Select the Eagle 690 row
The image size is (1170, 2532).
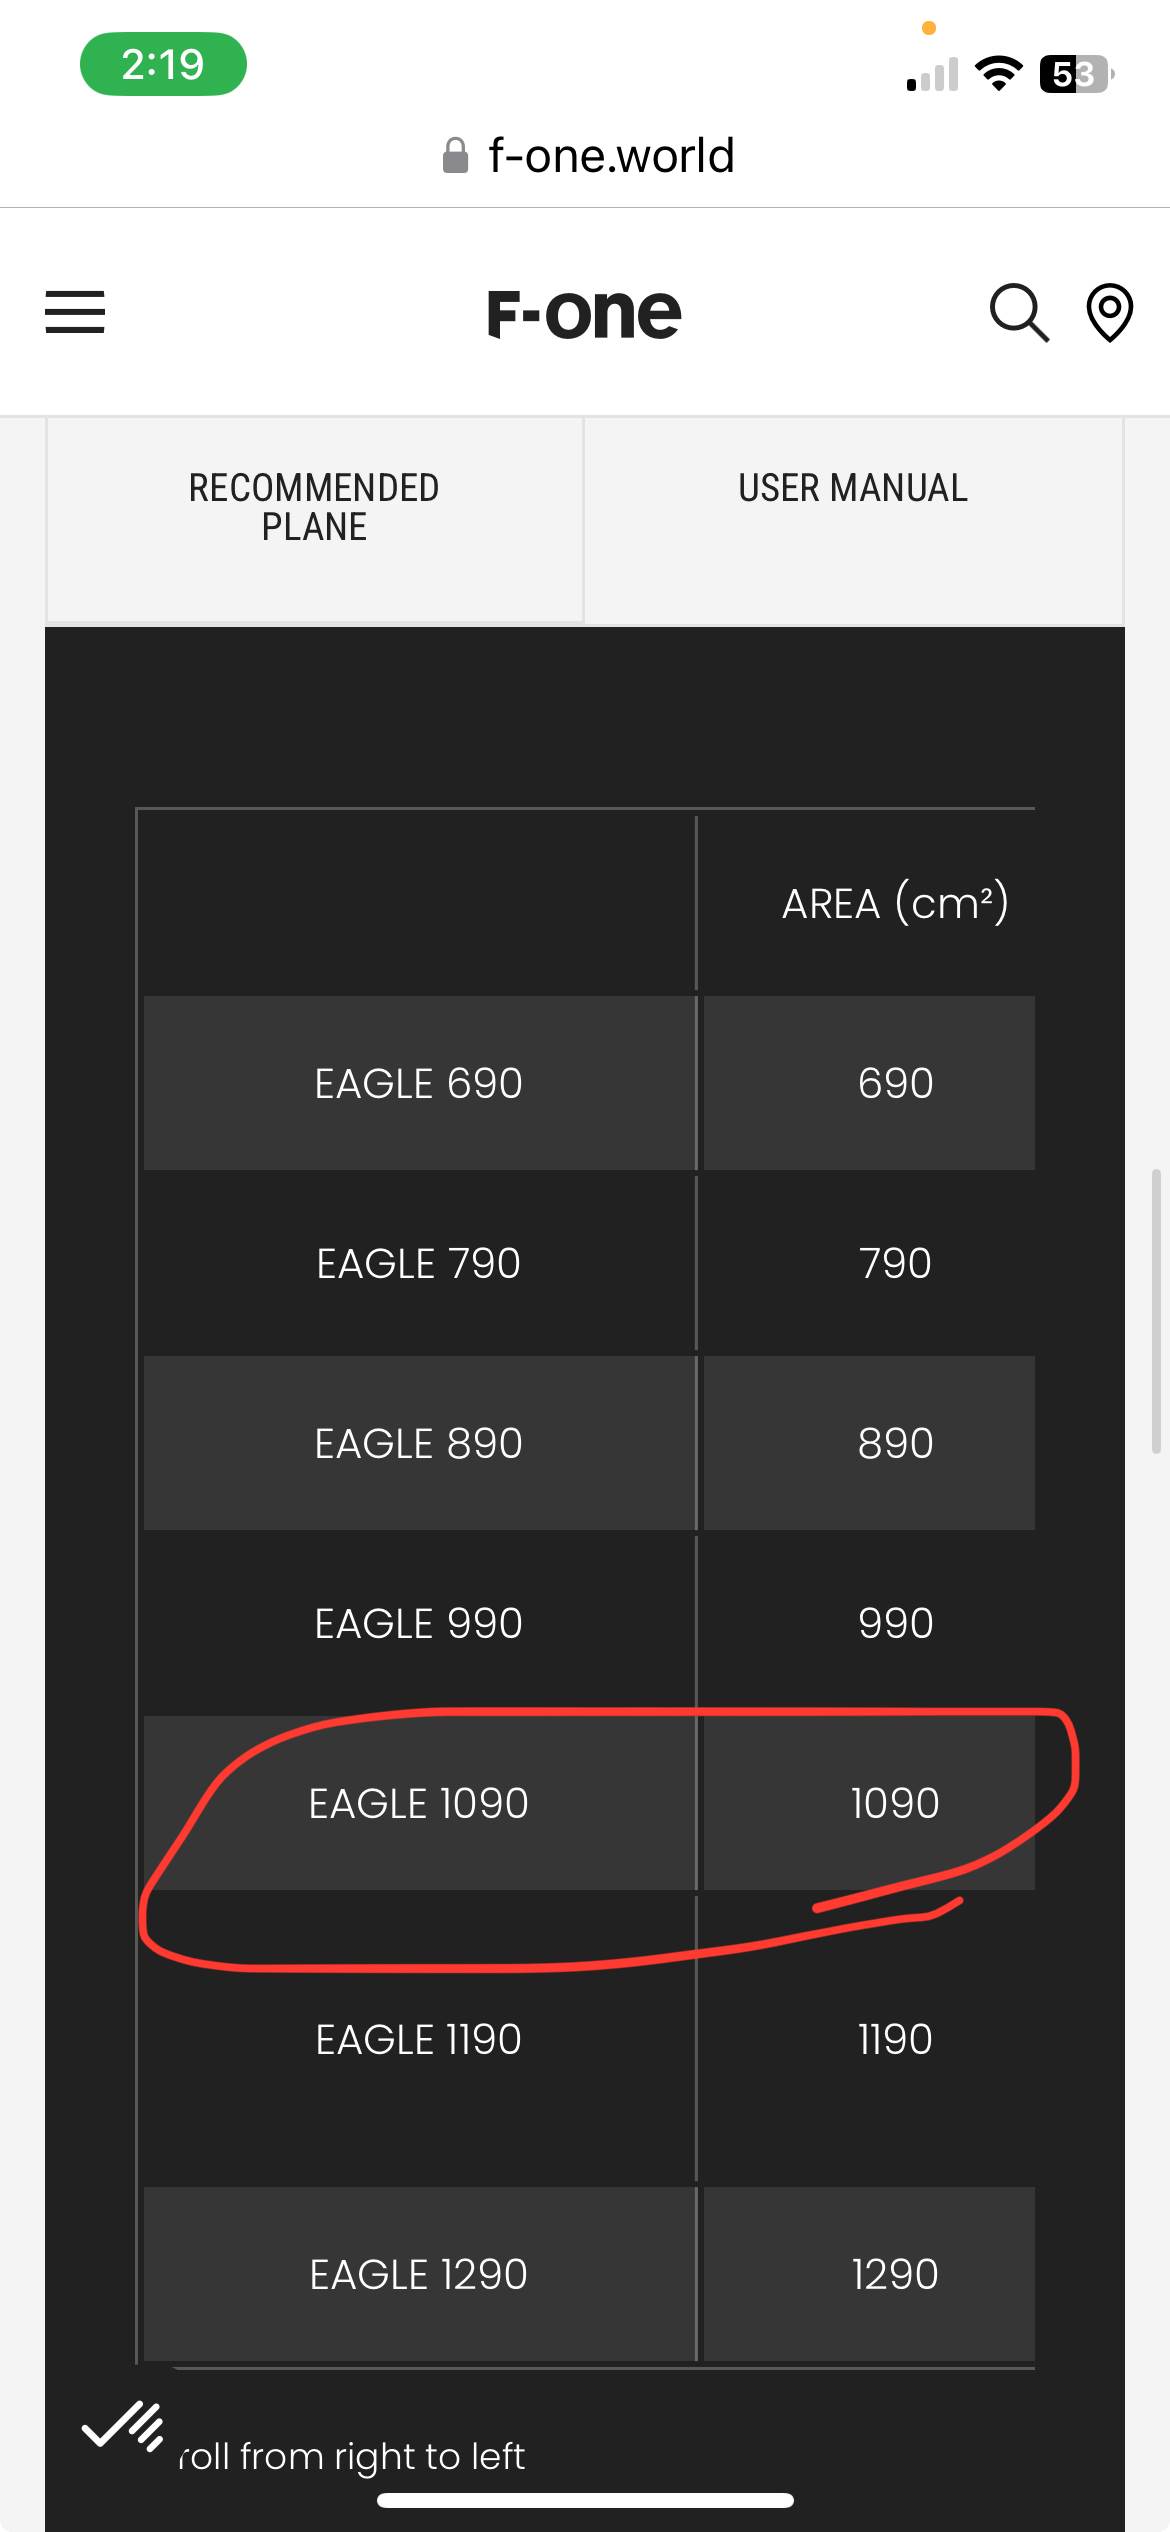tap(418, 1083)
